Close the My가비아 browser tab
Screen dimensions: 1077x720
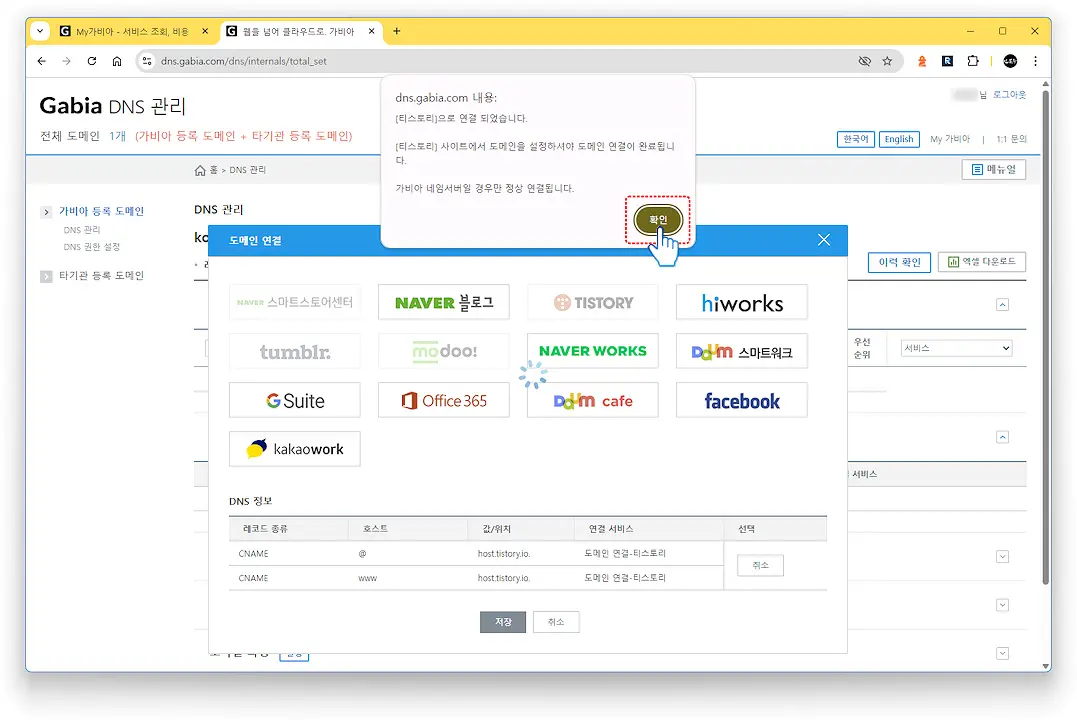(x=205, y=32)
